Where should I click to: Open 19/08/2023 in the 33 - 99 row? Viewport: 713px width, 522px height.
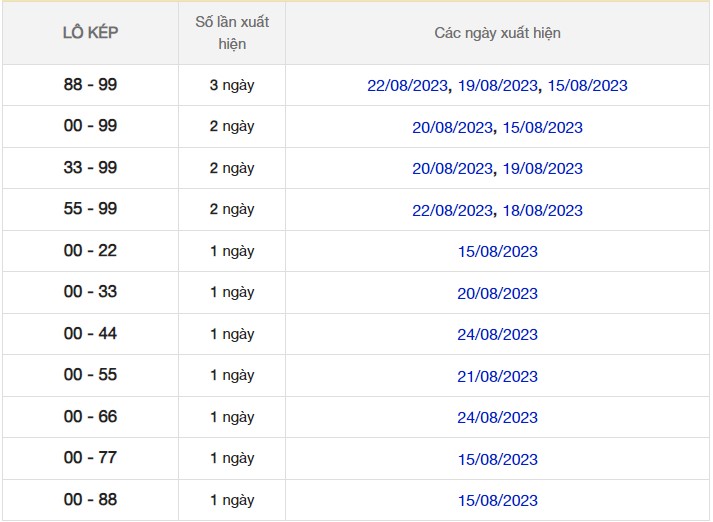pyautogui.click(x=543, y=169)
